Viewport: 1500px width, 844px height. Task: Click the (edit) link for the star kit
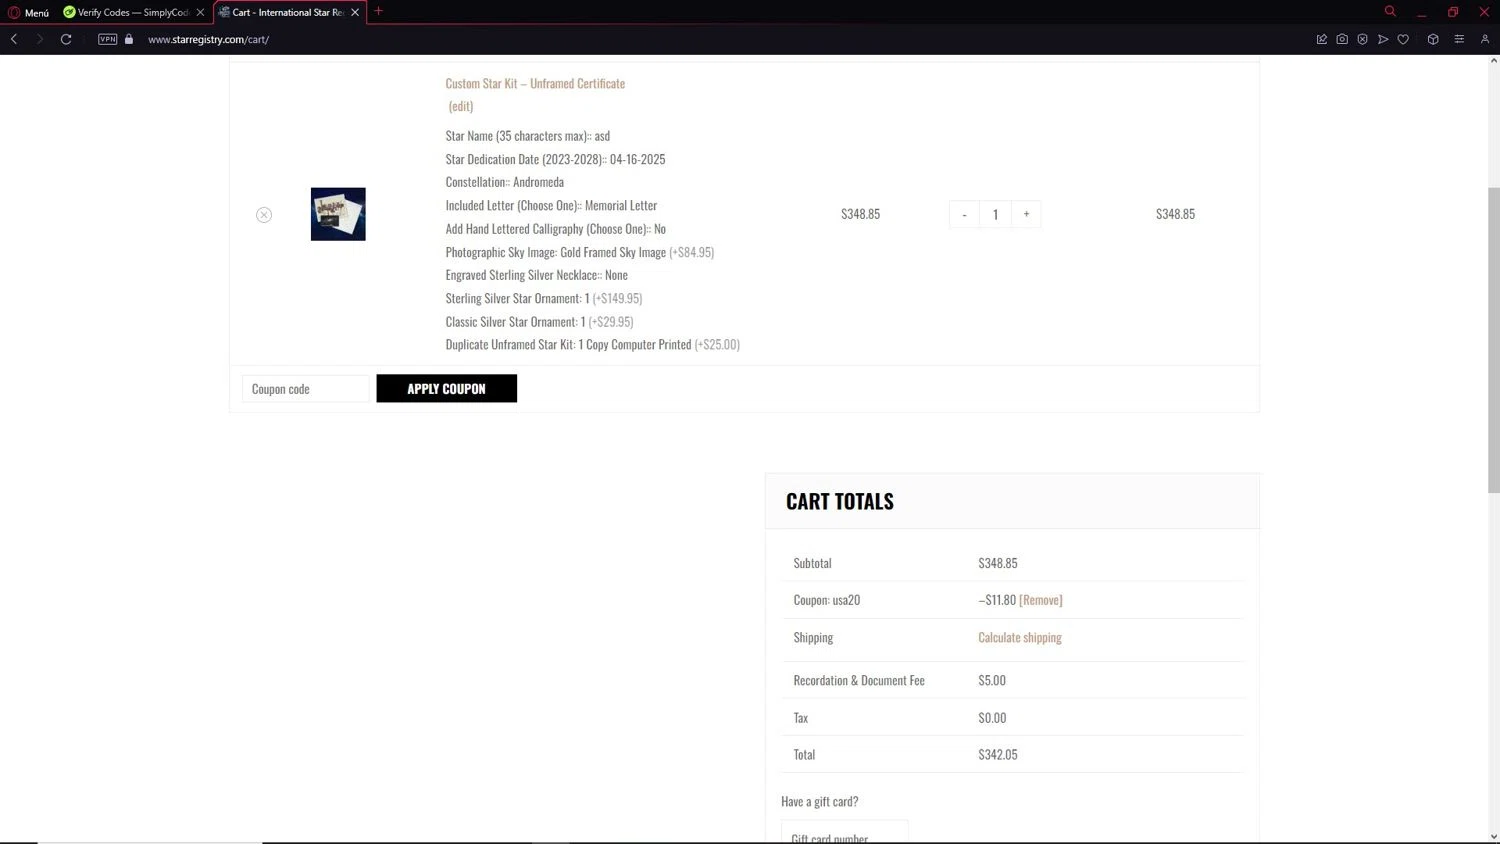point(461,106)
